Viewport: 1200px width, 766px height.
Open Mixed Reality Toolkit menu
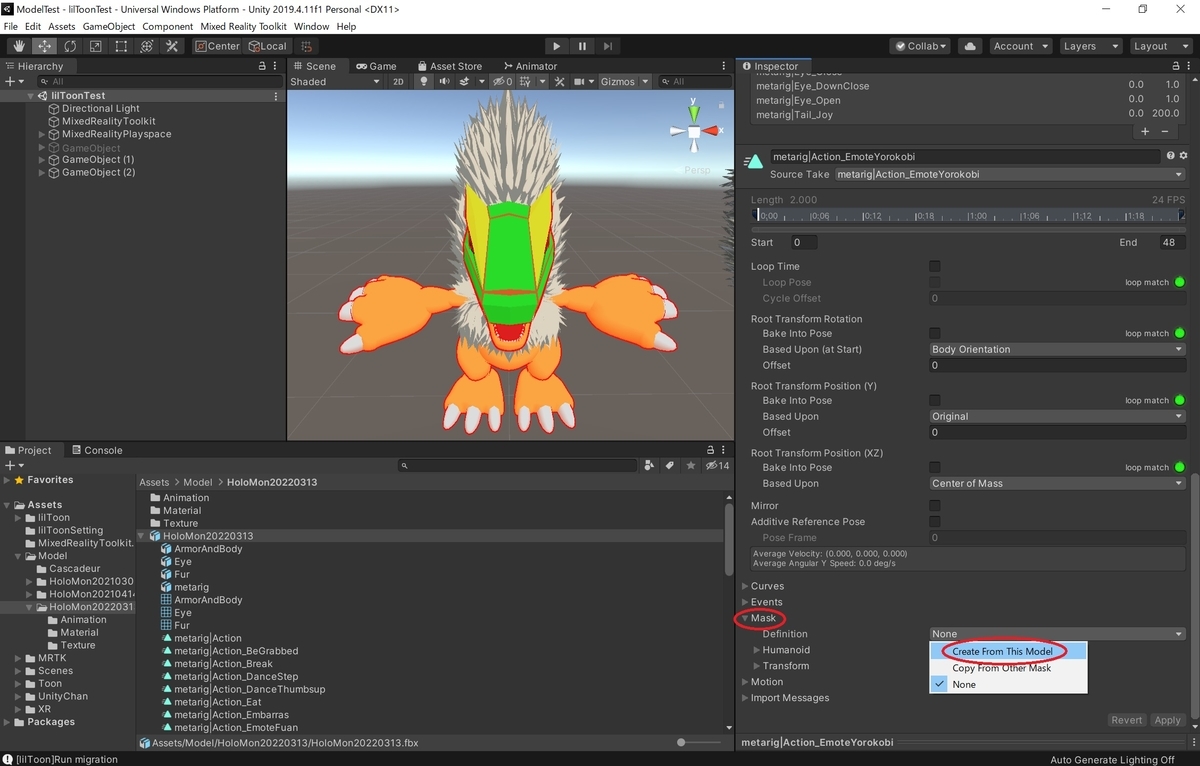pyautogui.click(x=244, y=26)
